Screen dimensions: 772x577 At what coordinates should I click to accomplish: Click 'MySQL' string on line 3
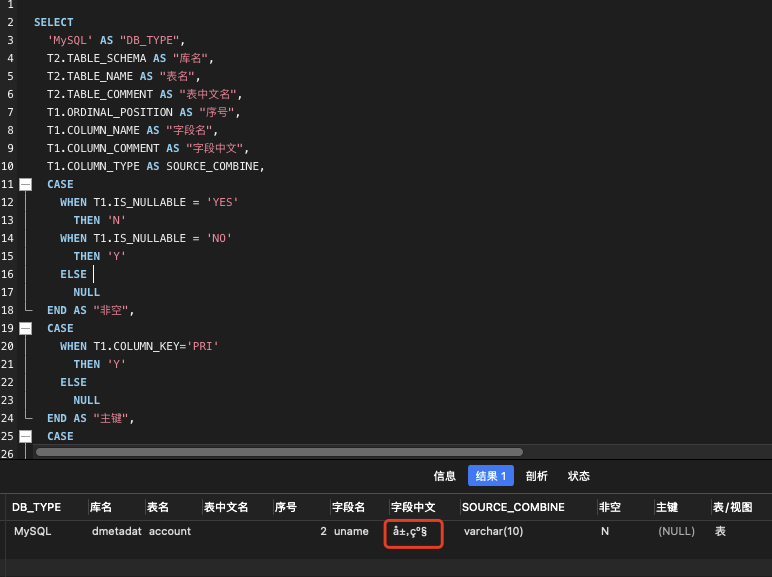pyautogui.click(x=70, y=40)
